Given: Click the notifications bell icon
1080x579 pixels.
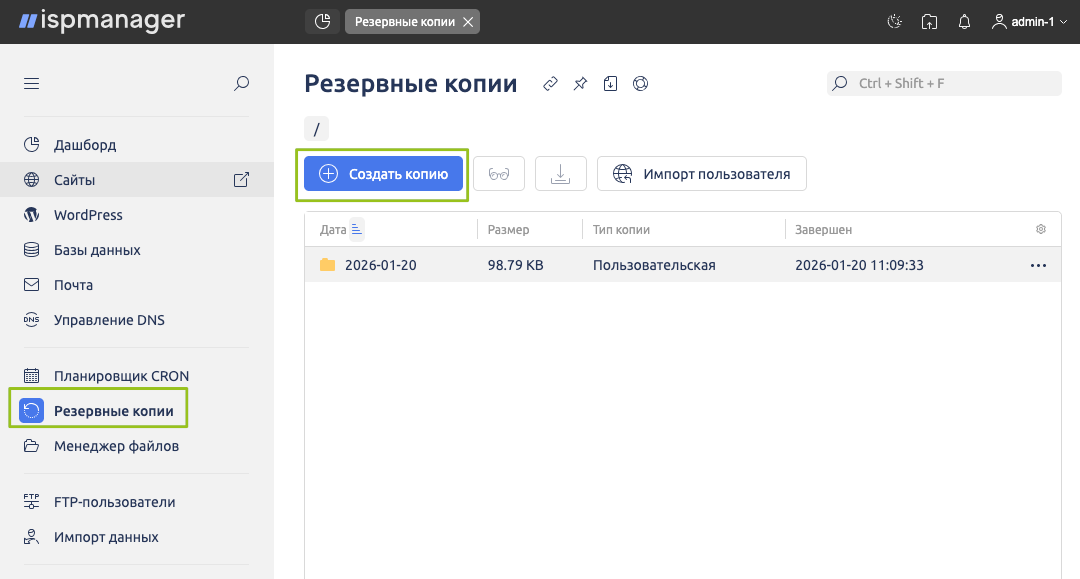Looking at the screenshot, I should coord(964,21).
